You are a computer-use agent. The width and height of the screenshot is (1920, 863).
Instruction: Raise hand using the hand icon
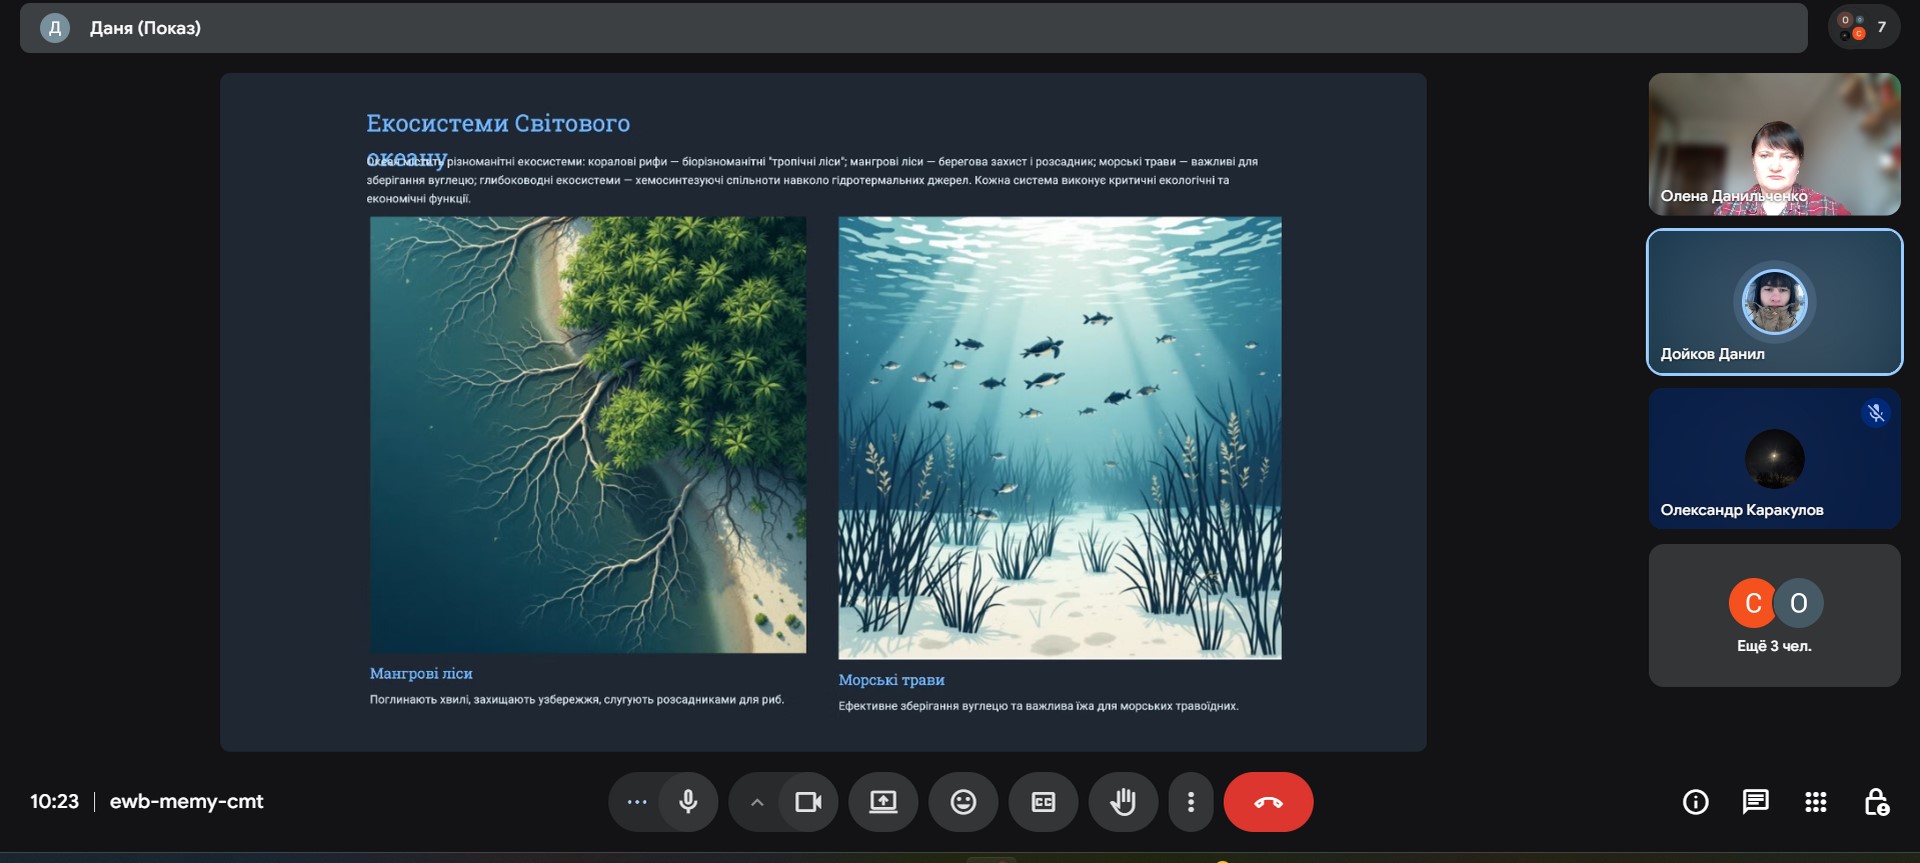(1123, 802)
